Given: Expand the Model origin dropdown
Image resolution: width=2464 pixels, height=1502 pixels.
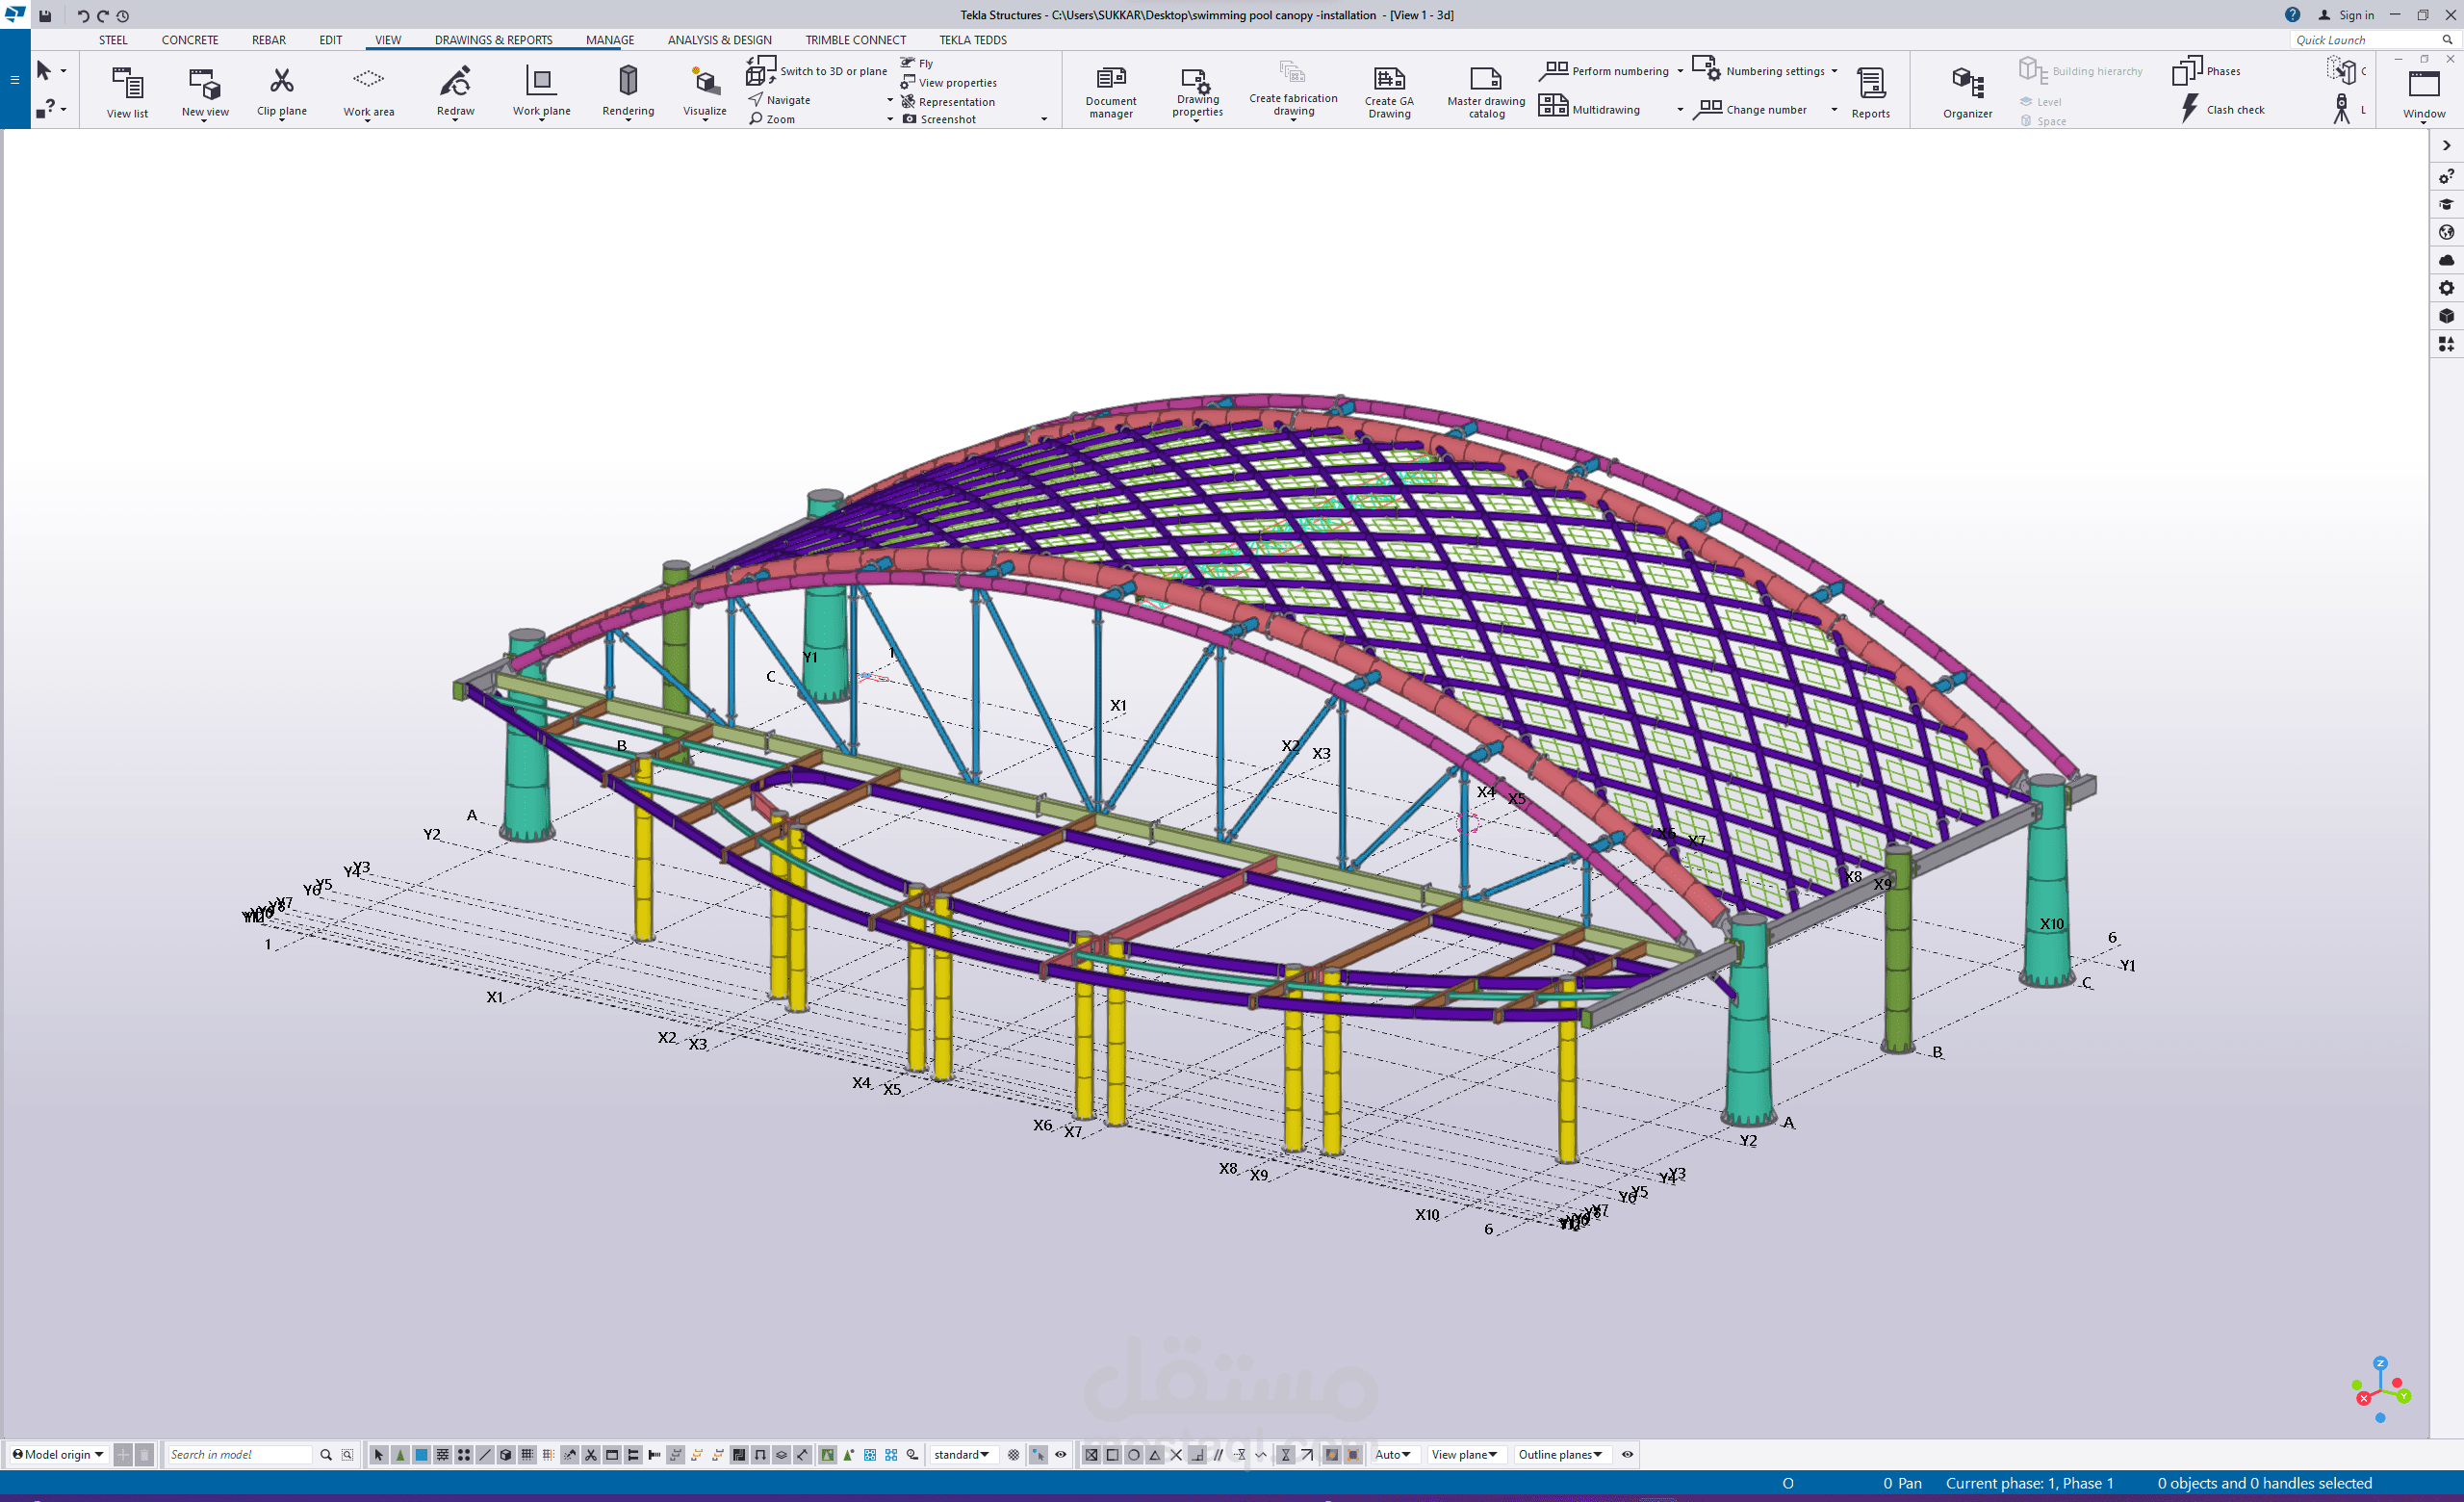Looking at the screenshot, I should click(59, 1455).
